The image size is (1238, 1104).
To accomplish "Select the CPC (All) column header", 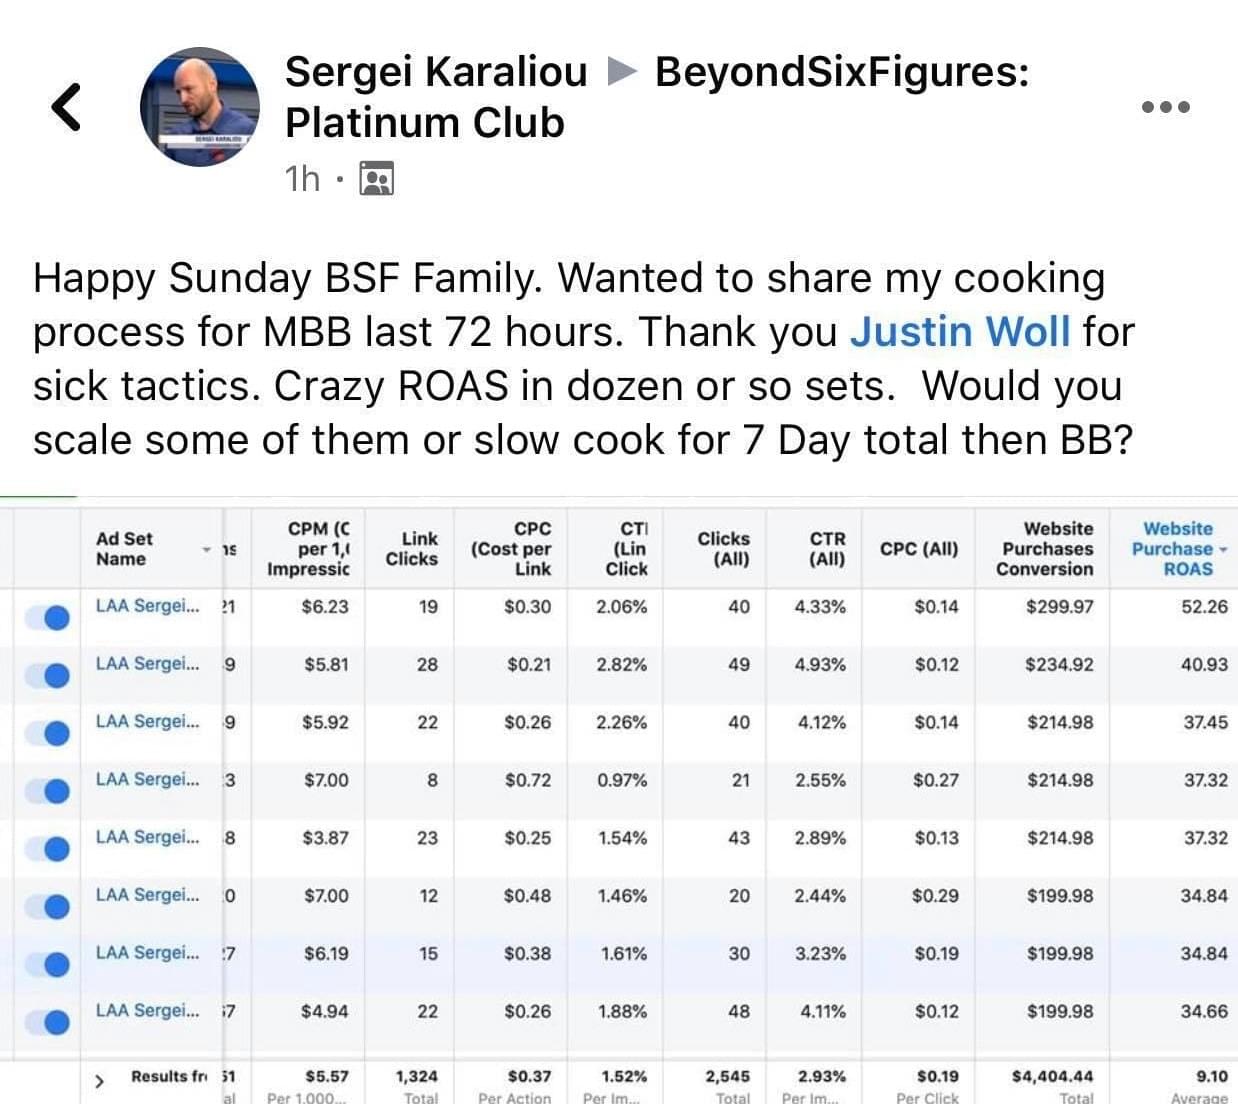I will click(x=918, y=549).
